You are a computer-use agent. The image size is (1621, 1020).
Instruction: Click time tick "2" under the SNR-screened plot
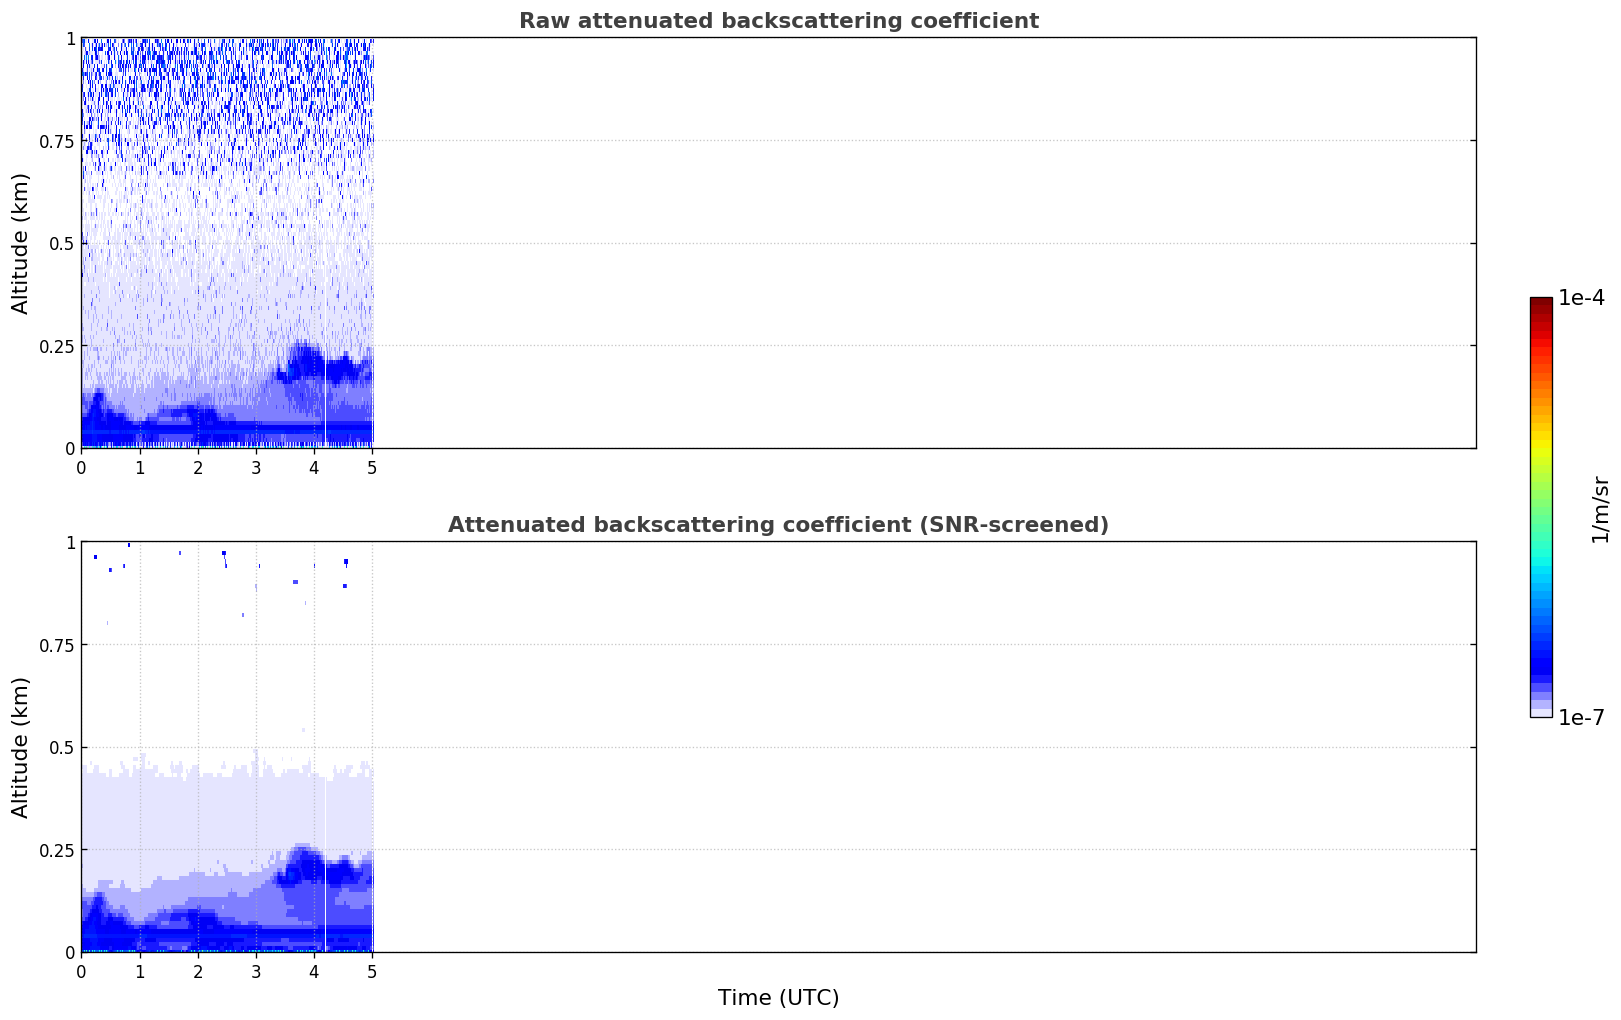pyautogui.click(x=198, y=971)
